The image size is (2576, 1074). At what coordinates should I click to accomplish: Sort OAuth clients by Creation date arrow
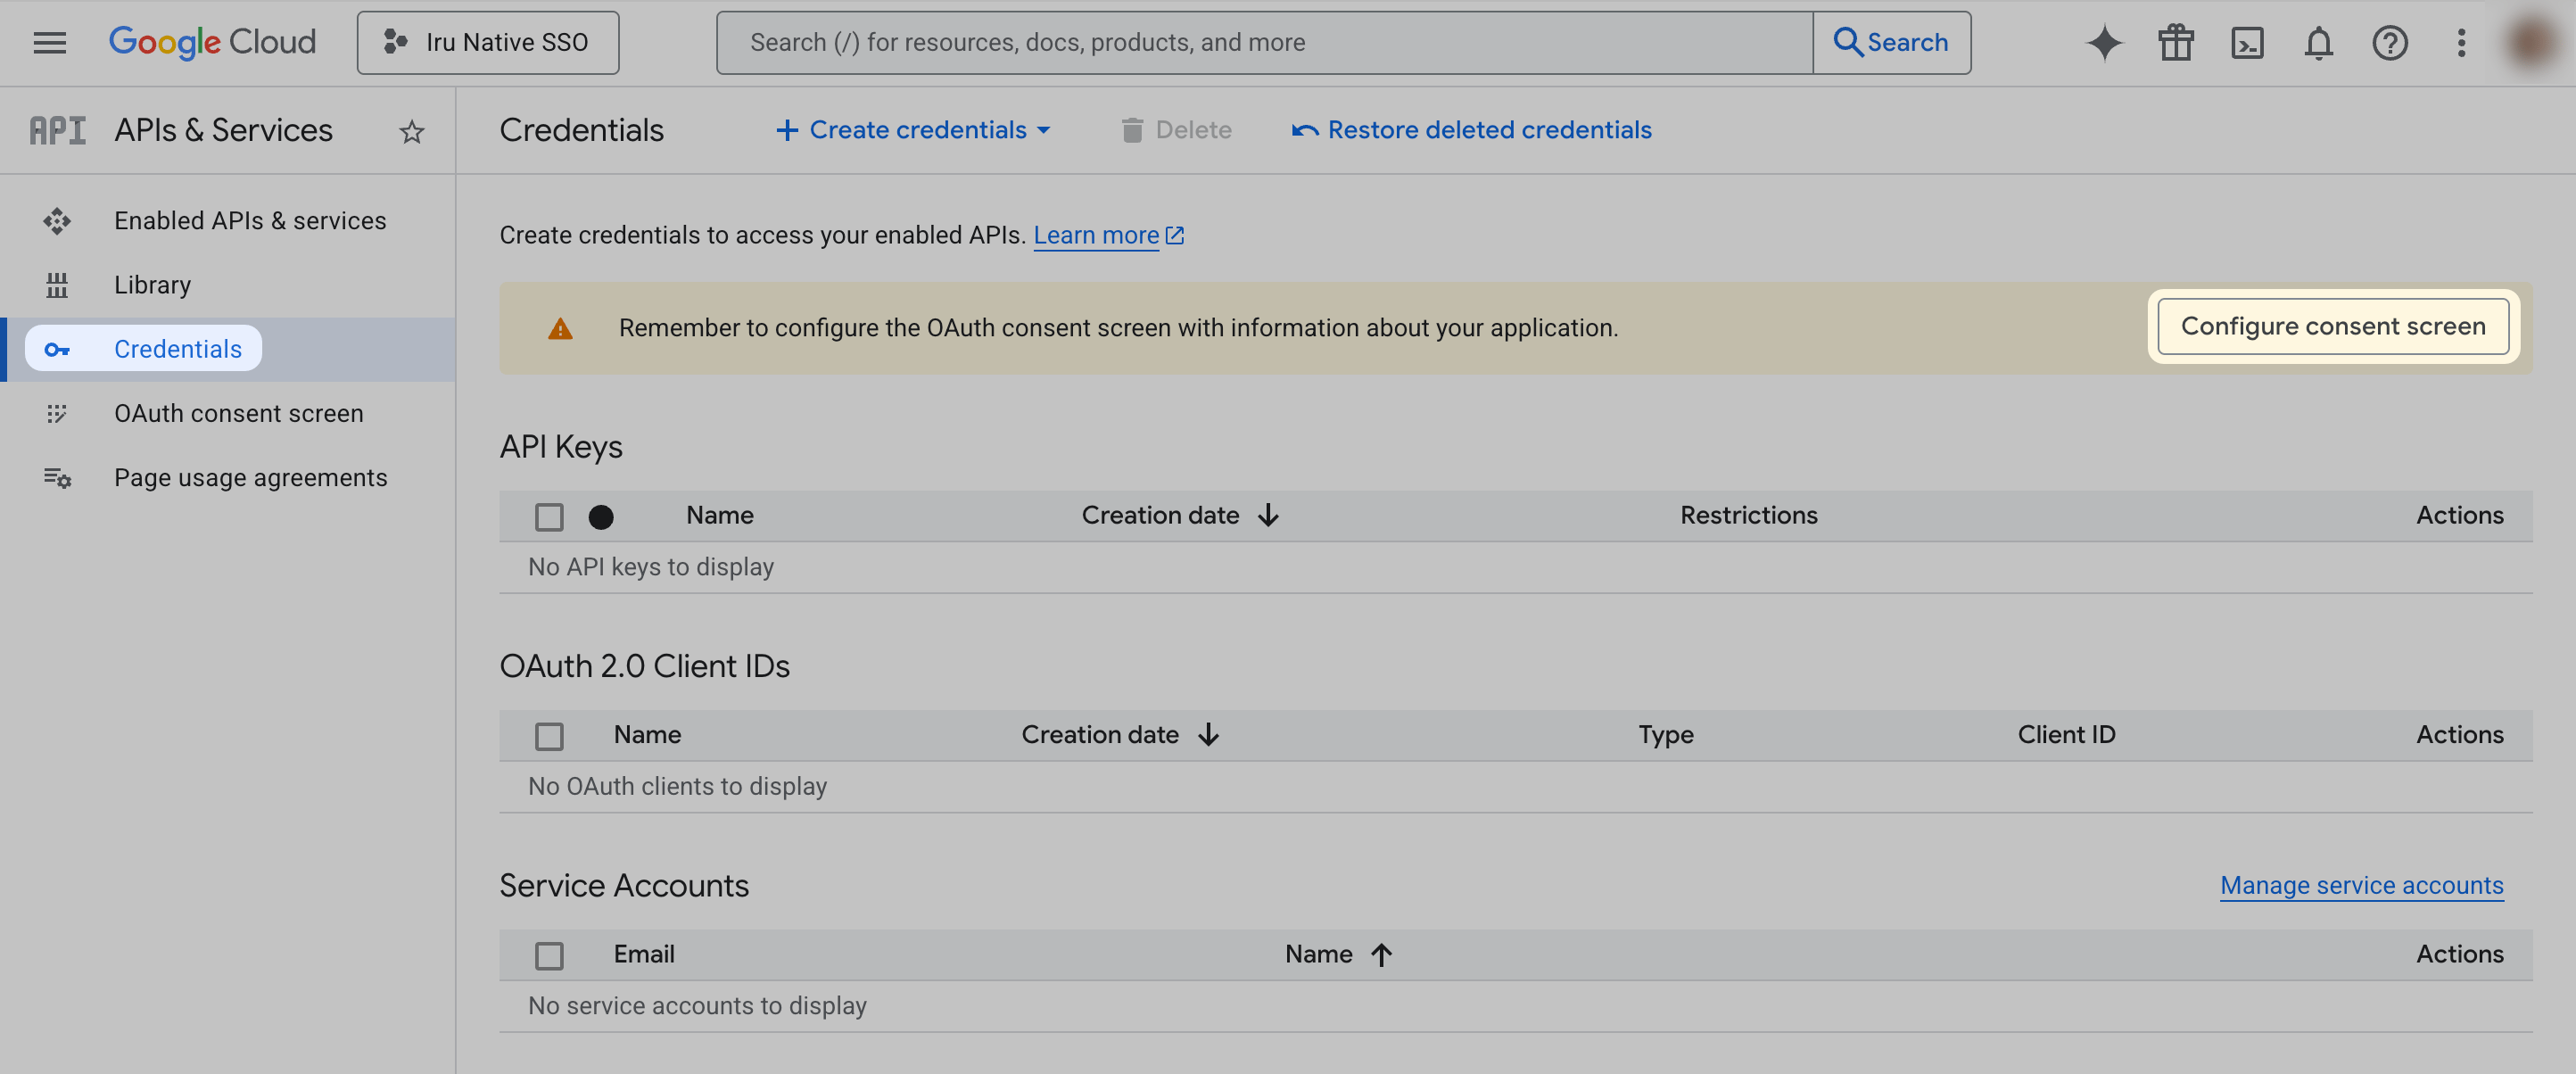click(1208, 735)
